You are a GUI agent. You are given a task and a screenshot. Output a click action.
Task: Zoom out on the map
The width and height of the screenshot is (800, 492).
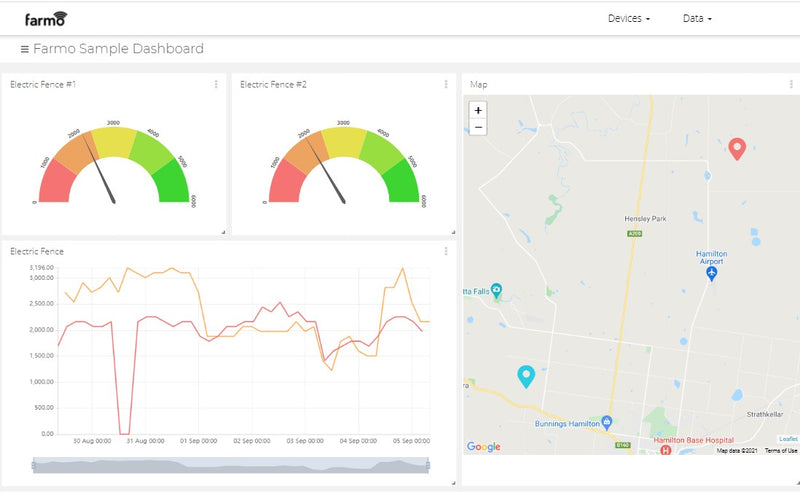click(x=478, y=127)
